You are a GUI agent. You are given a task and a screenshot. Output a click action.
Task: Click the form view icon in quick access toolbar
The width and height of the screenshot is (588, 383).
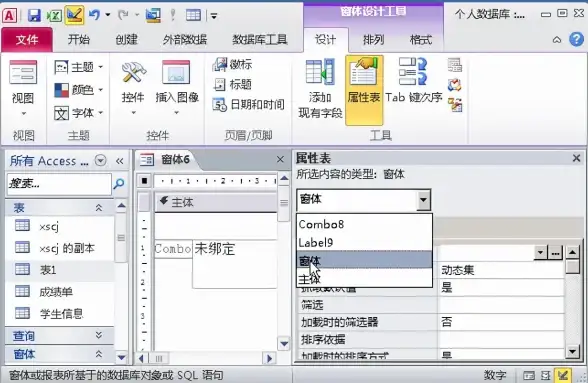tap(153, 15)
